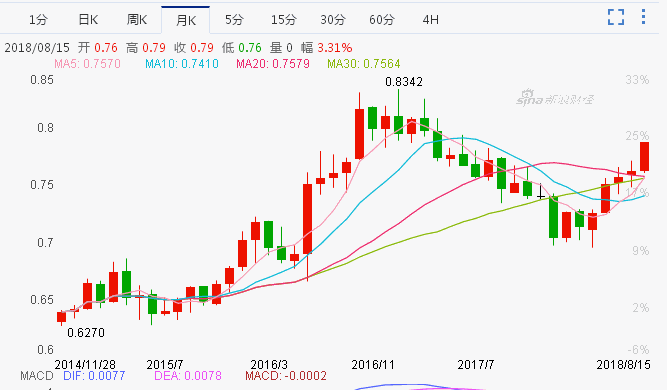667x390 pixels.
Task: Click the MA30 indicator label
Action: [364, 64]
